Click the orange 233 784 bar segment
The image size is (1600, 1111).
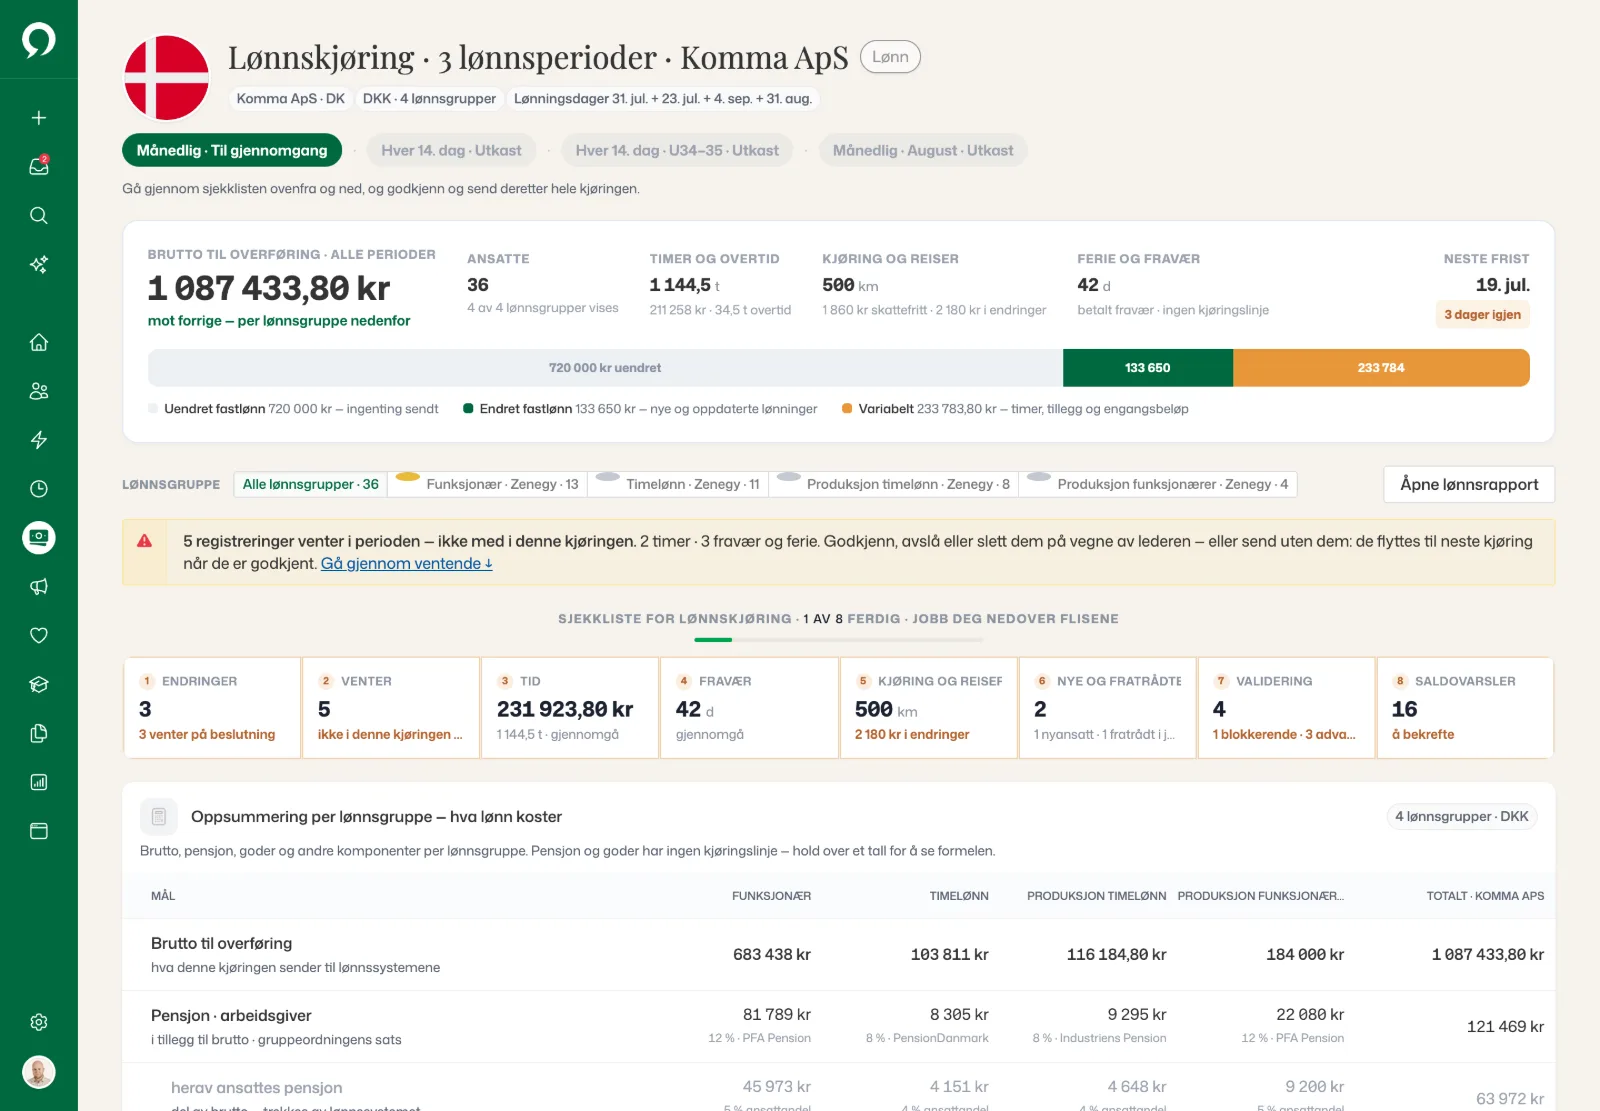[x=1381, y=368]
